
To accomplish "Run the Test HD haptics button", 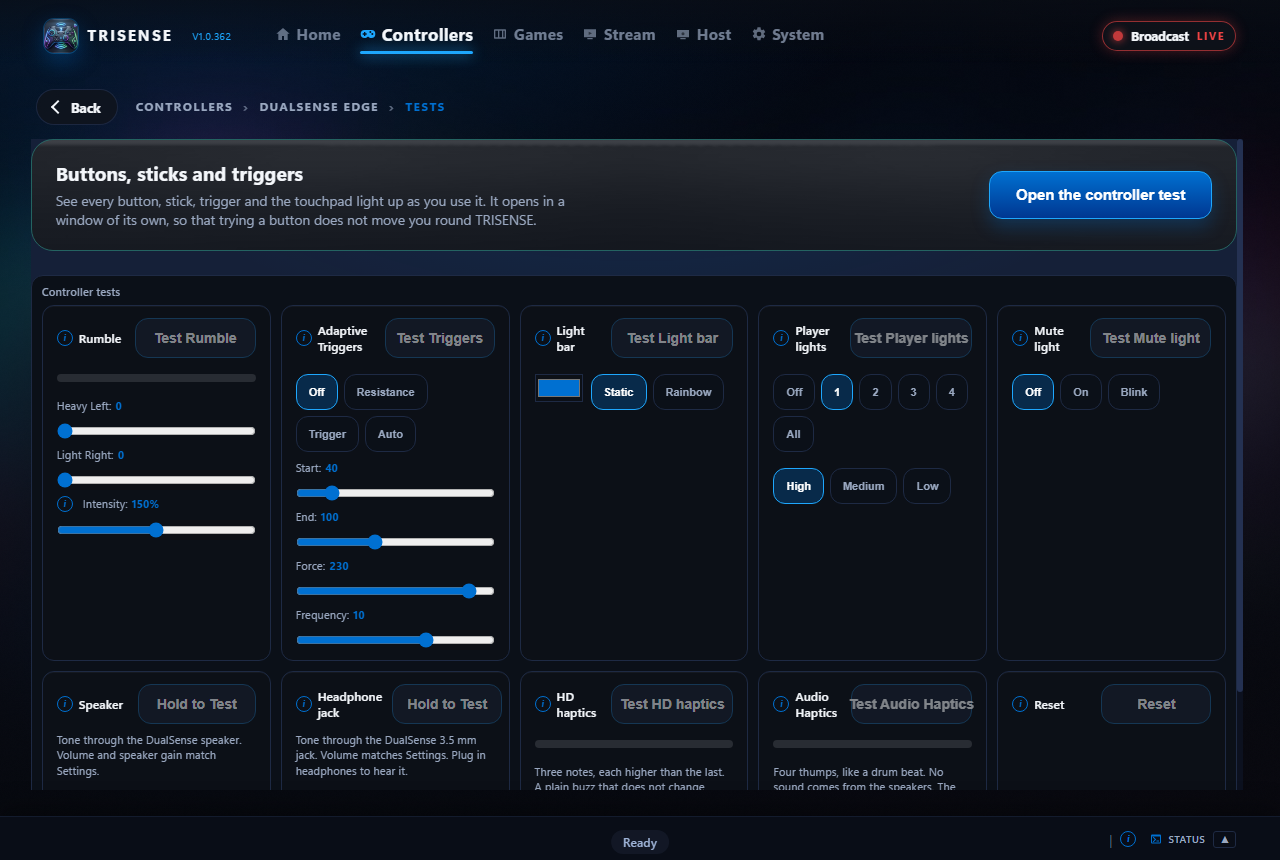I will pos(672,704).
